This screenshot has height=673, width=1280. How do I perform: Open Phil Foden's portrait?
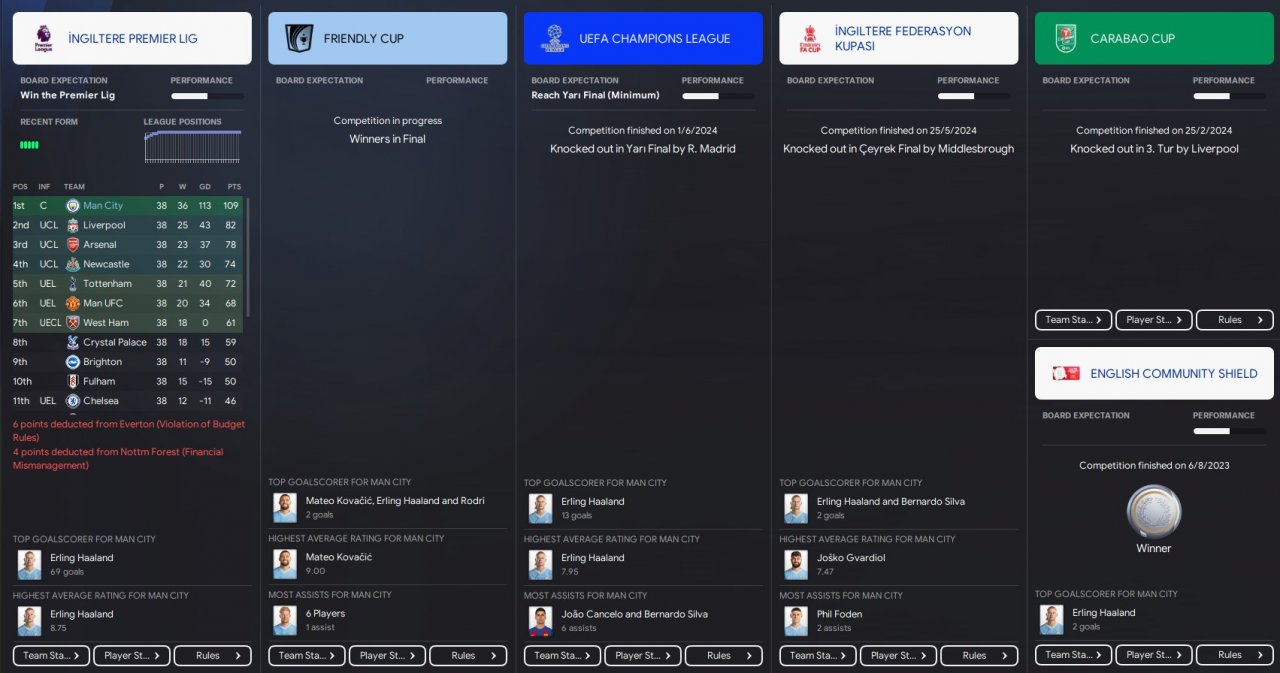pos(796,621)
